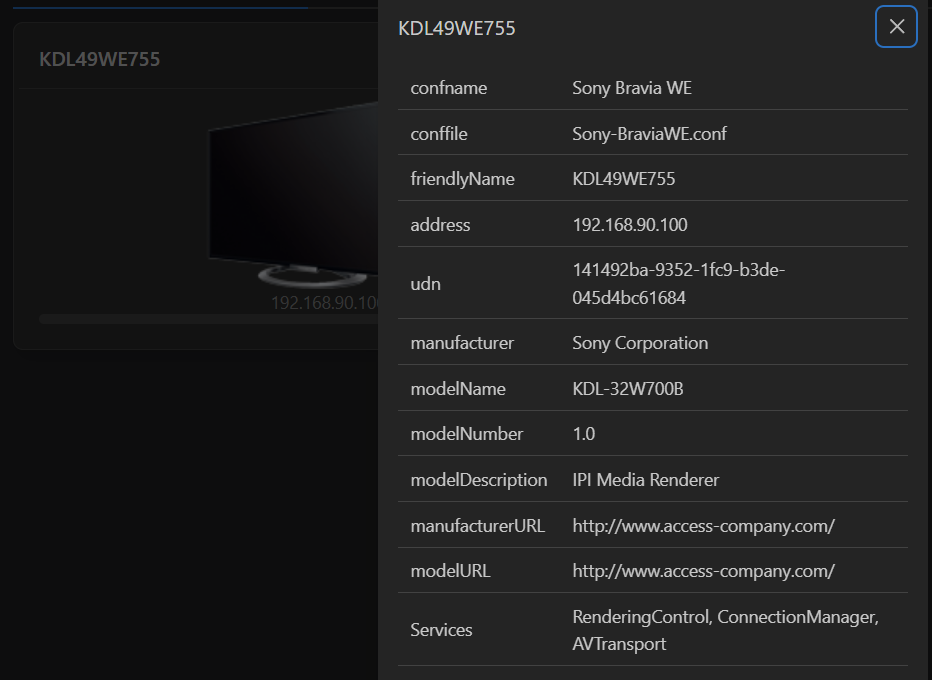Image resolution: width=932 pixels, height=680 pixels.
Task: Select the value Sony-BraviaWE.conf
Action: coord(649,134)
